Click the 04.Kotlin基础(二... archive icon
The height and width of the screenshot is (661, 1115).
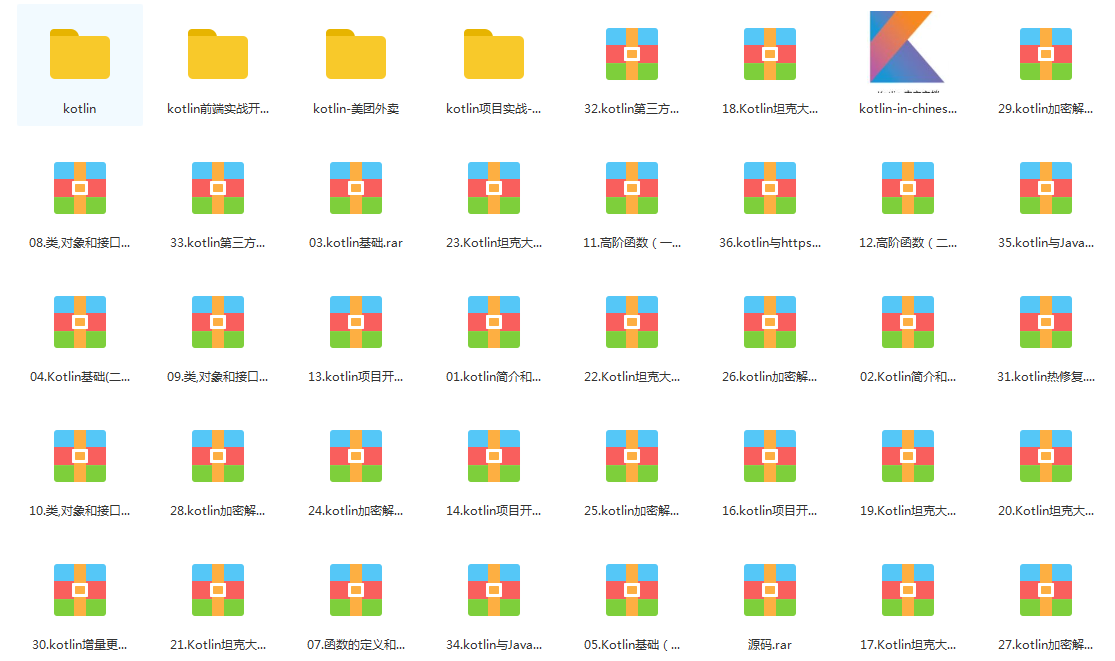click(x=80, y=322)
